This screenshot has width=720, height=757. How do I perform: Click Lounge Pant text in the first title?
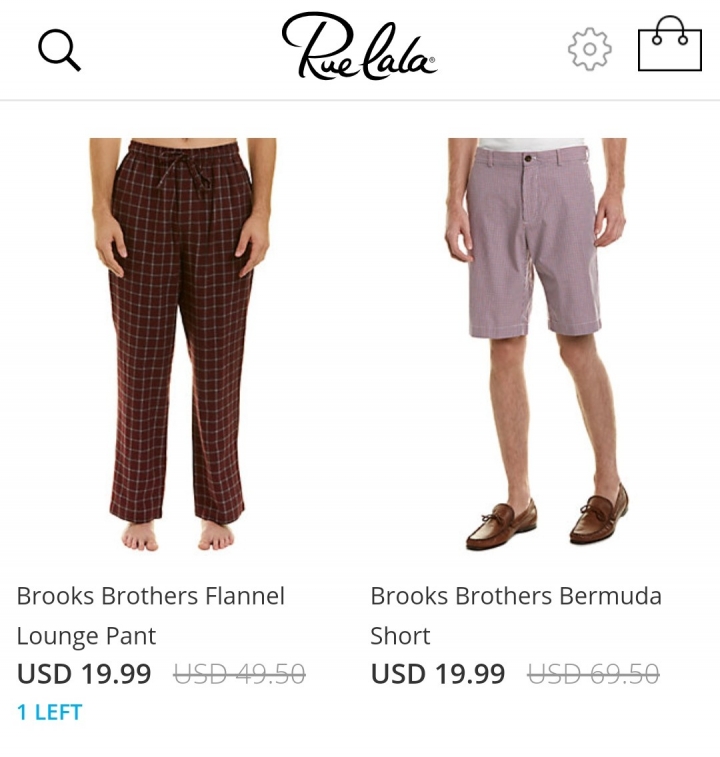tap(86, 636)
